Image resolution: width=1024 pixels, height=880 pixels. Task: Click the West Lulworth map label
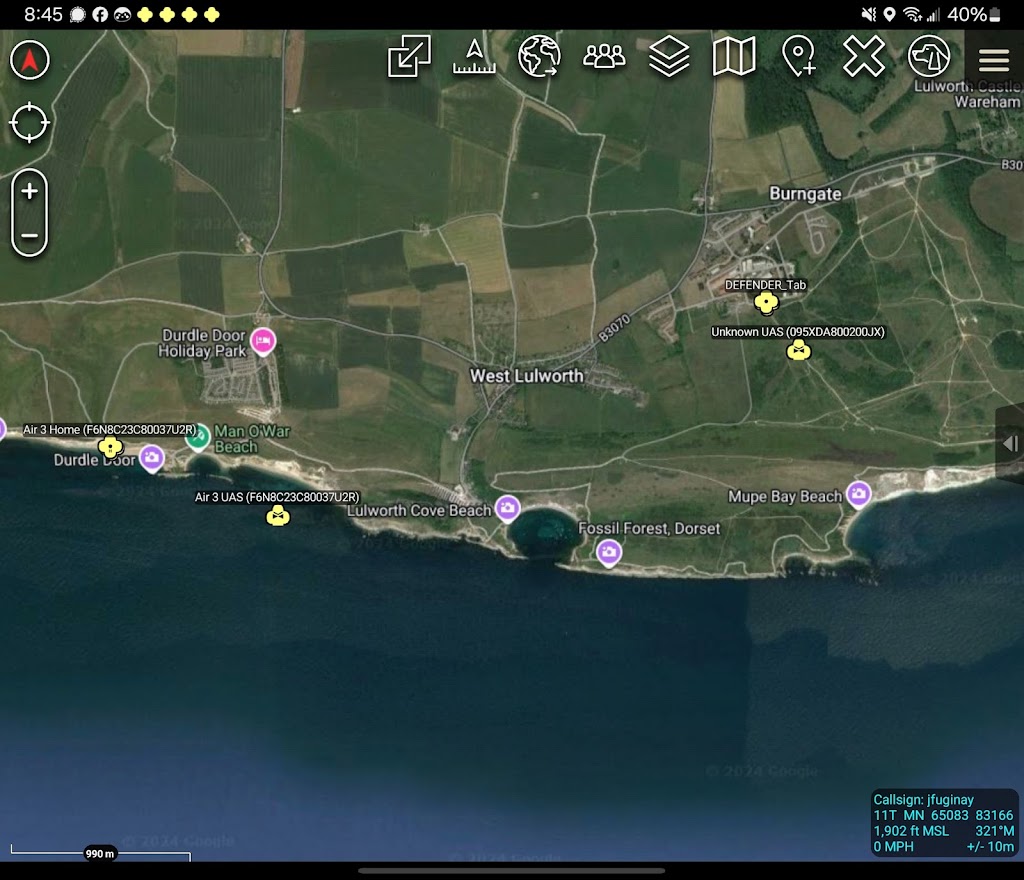pos(526,376)
